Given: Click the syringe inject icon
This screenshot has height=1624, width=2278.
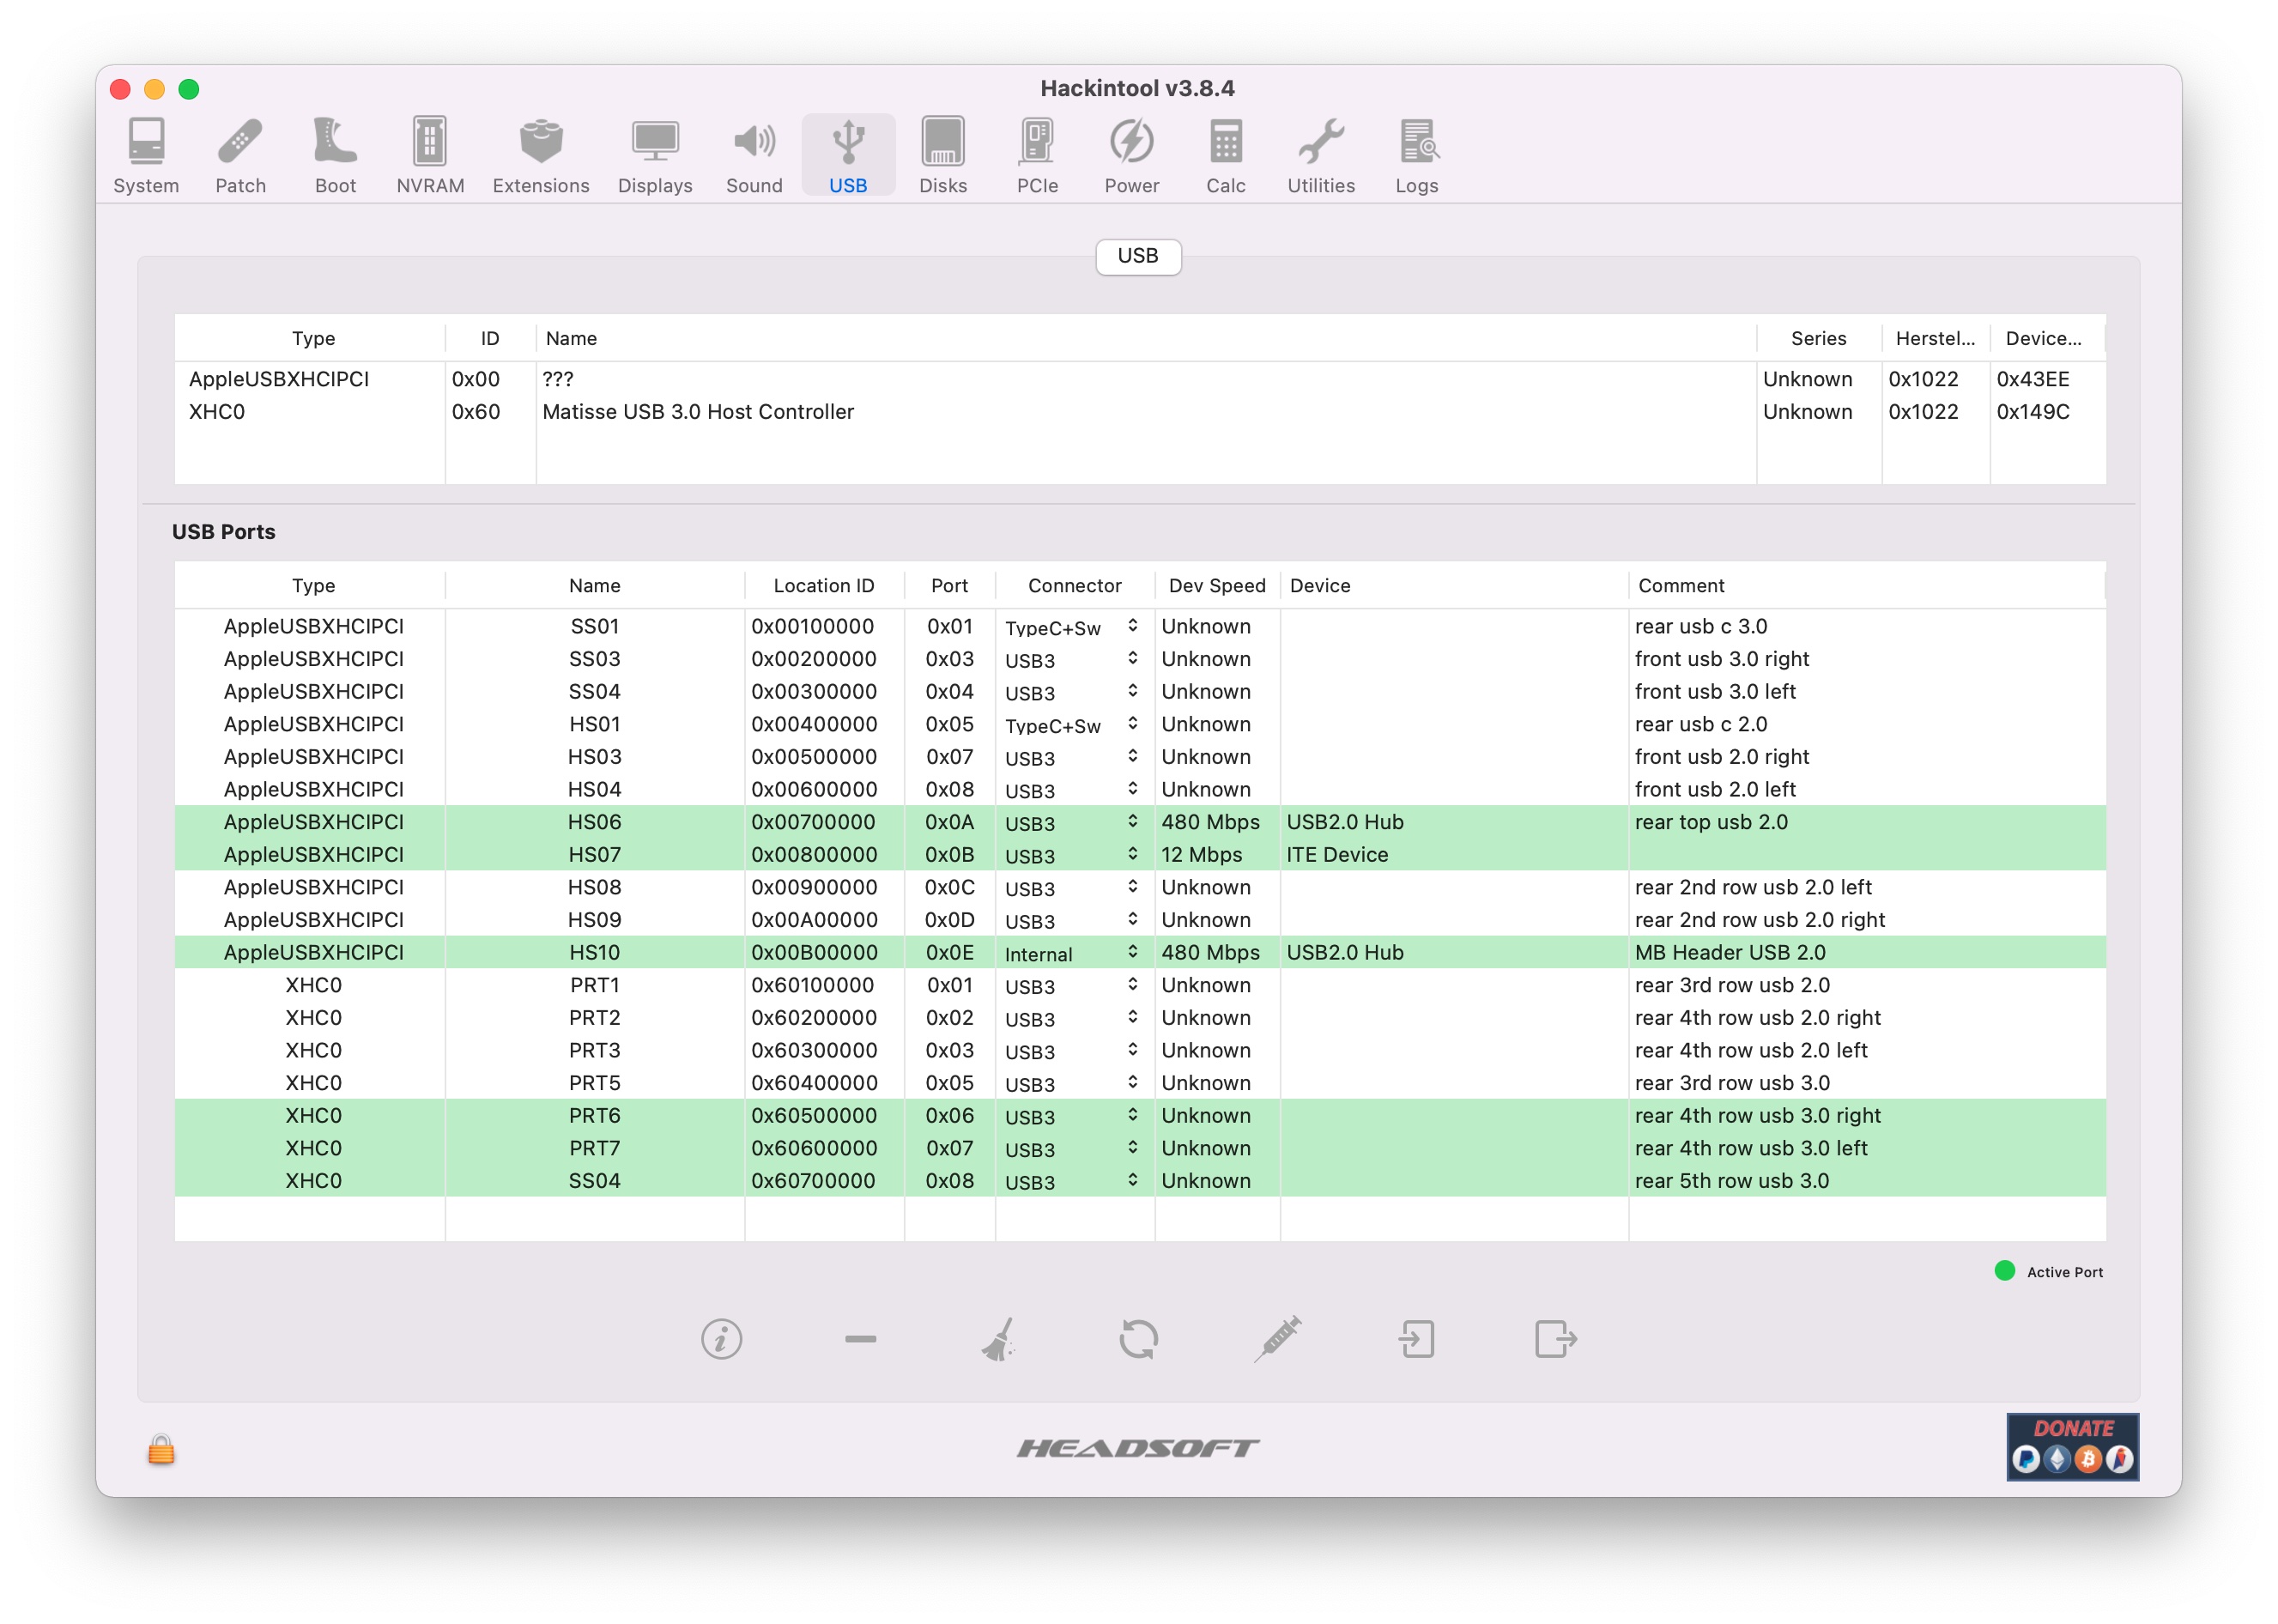Looking at the screenshot, I should pyautogui.click(x=1278, y=1339).
